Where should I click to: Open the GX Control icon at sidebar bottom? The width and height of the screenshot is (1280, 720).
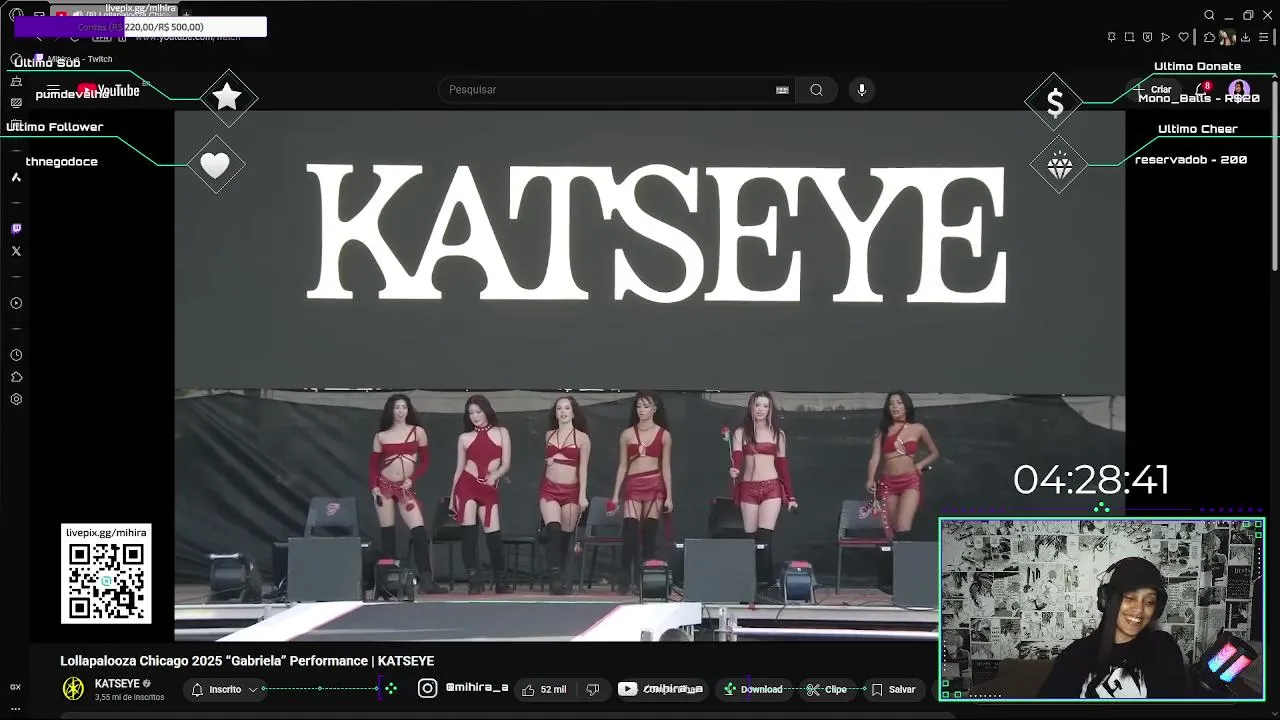(x=15, y=687)
